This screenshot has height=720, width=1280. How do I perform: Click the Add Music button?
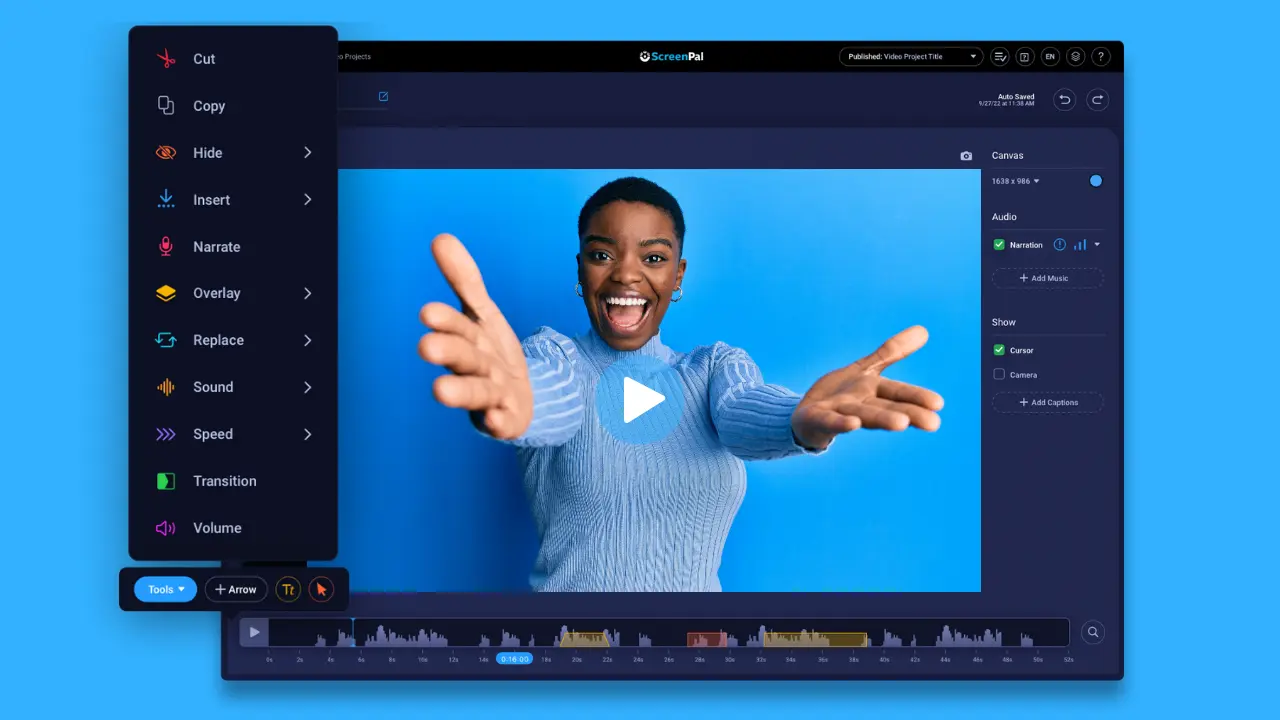pos(1047,278)
